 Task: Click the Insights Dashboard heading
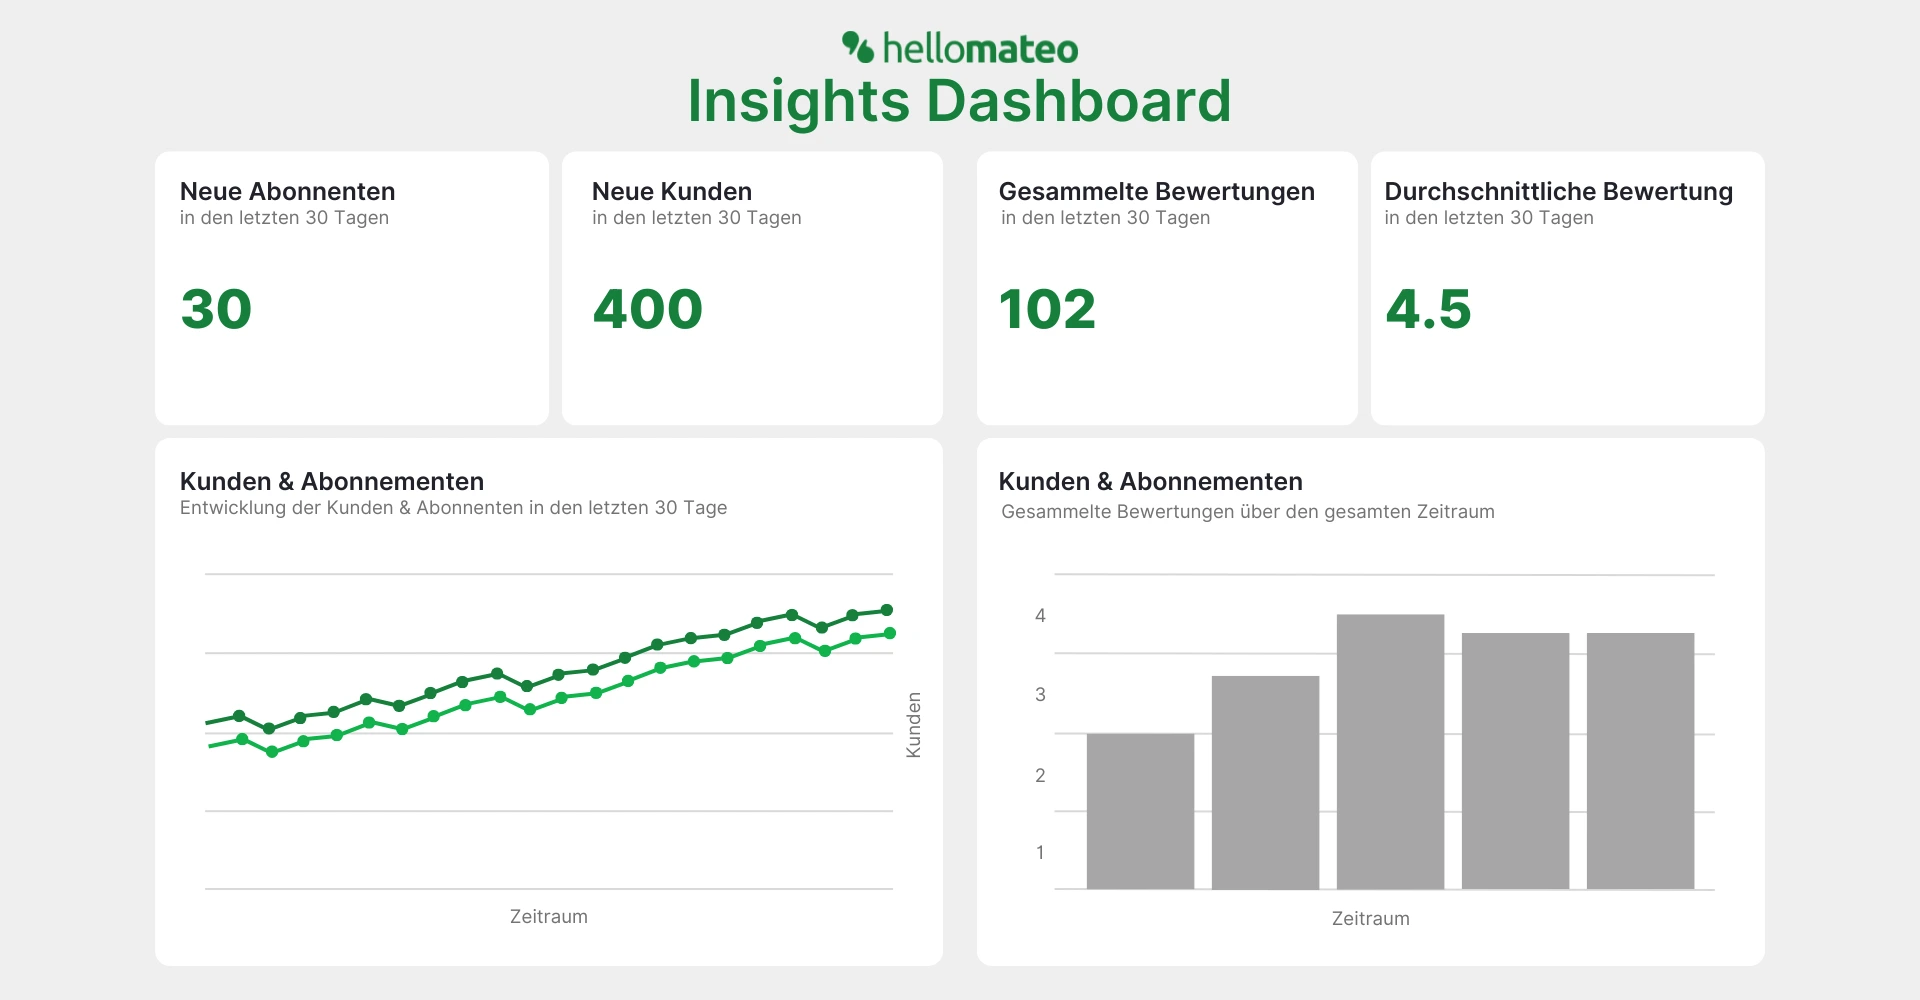pos(960,101)
